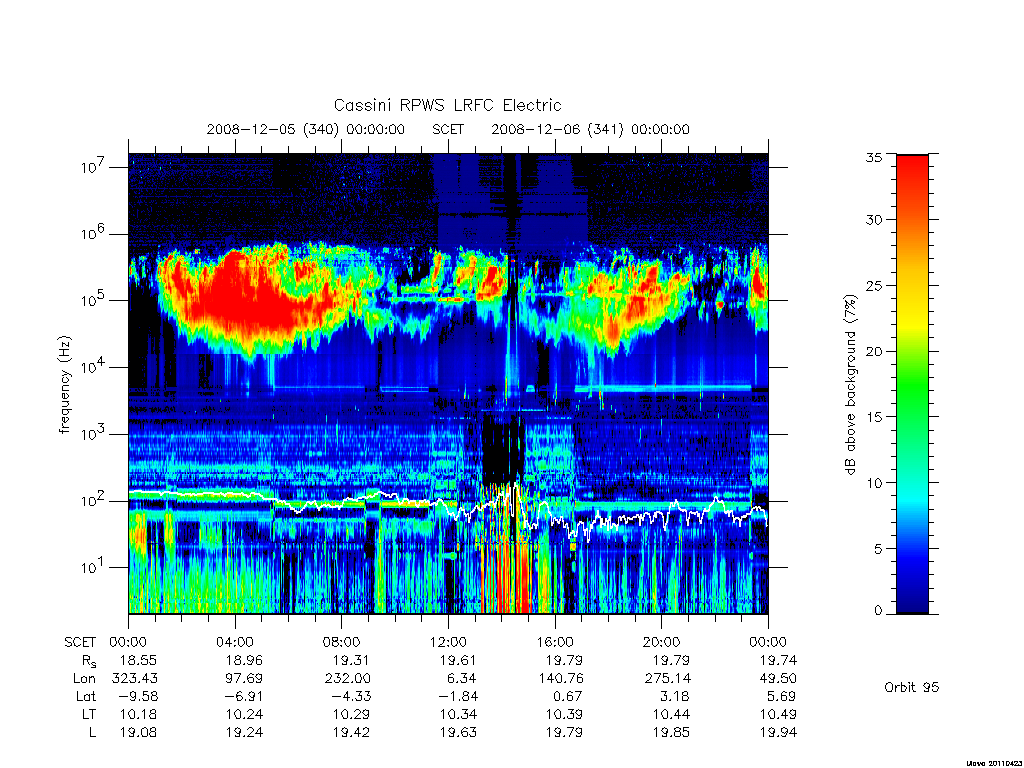This screenshot has height=768, width=1024.
Task: Select the Rs value 18.55
Action: tap(138, 660)
